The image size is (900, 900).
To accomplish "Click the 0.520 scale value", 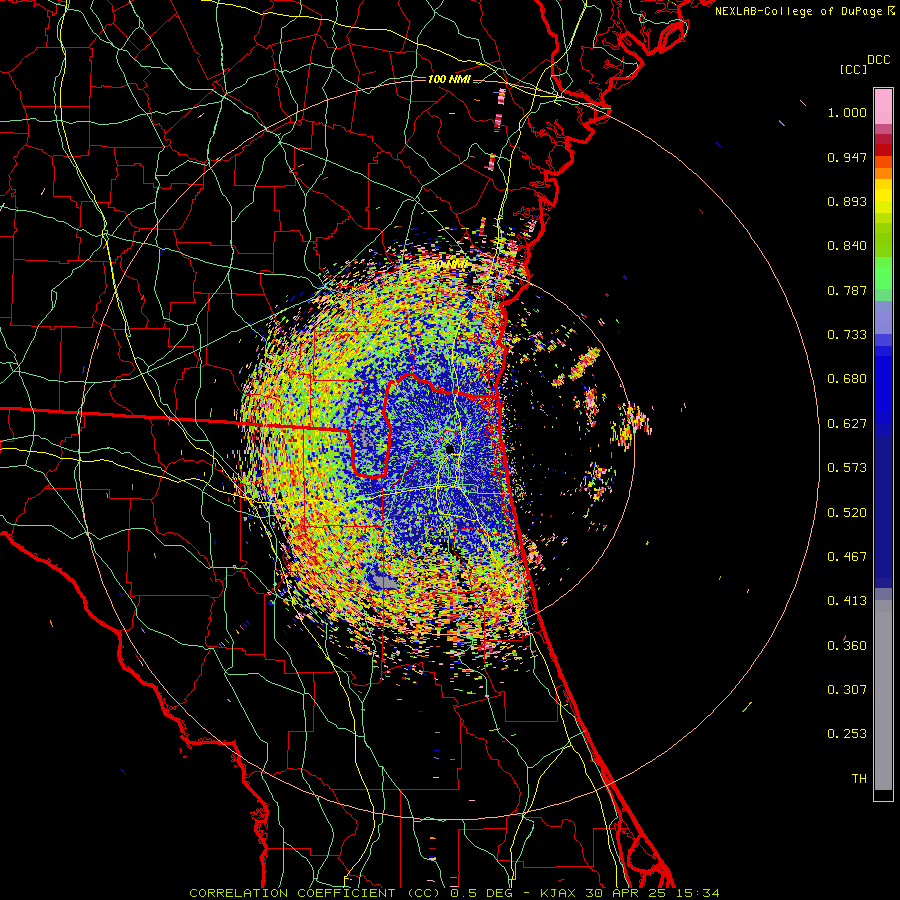I will pos(847,513).
